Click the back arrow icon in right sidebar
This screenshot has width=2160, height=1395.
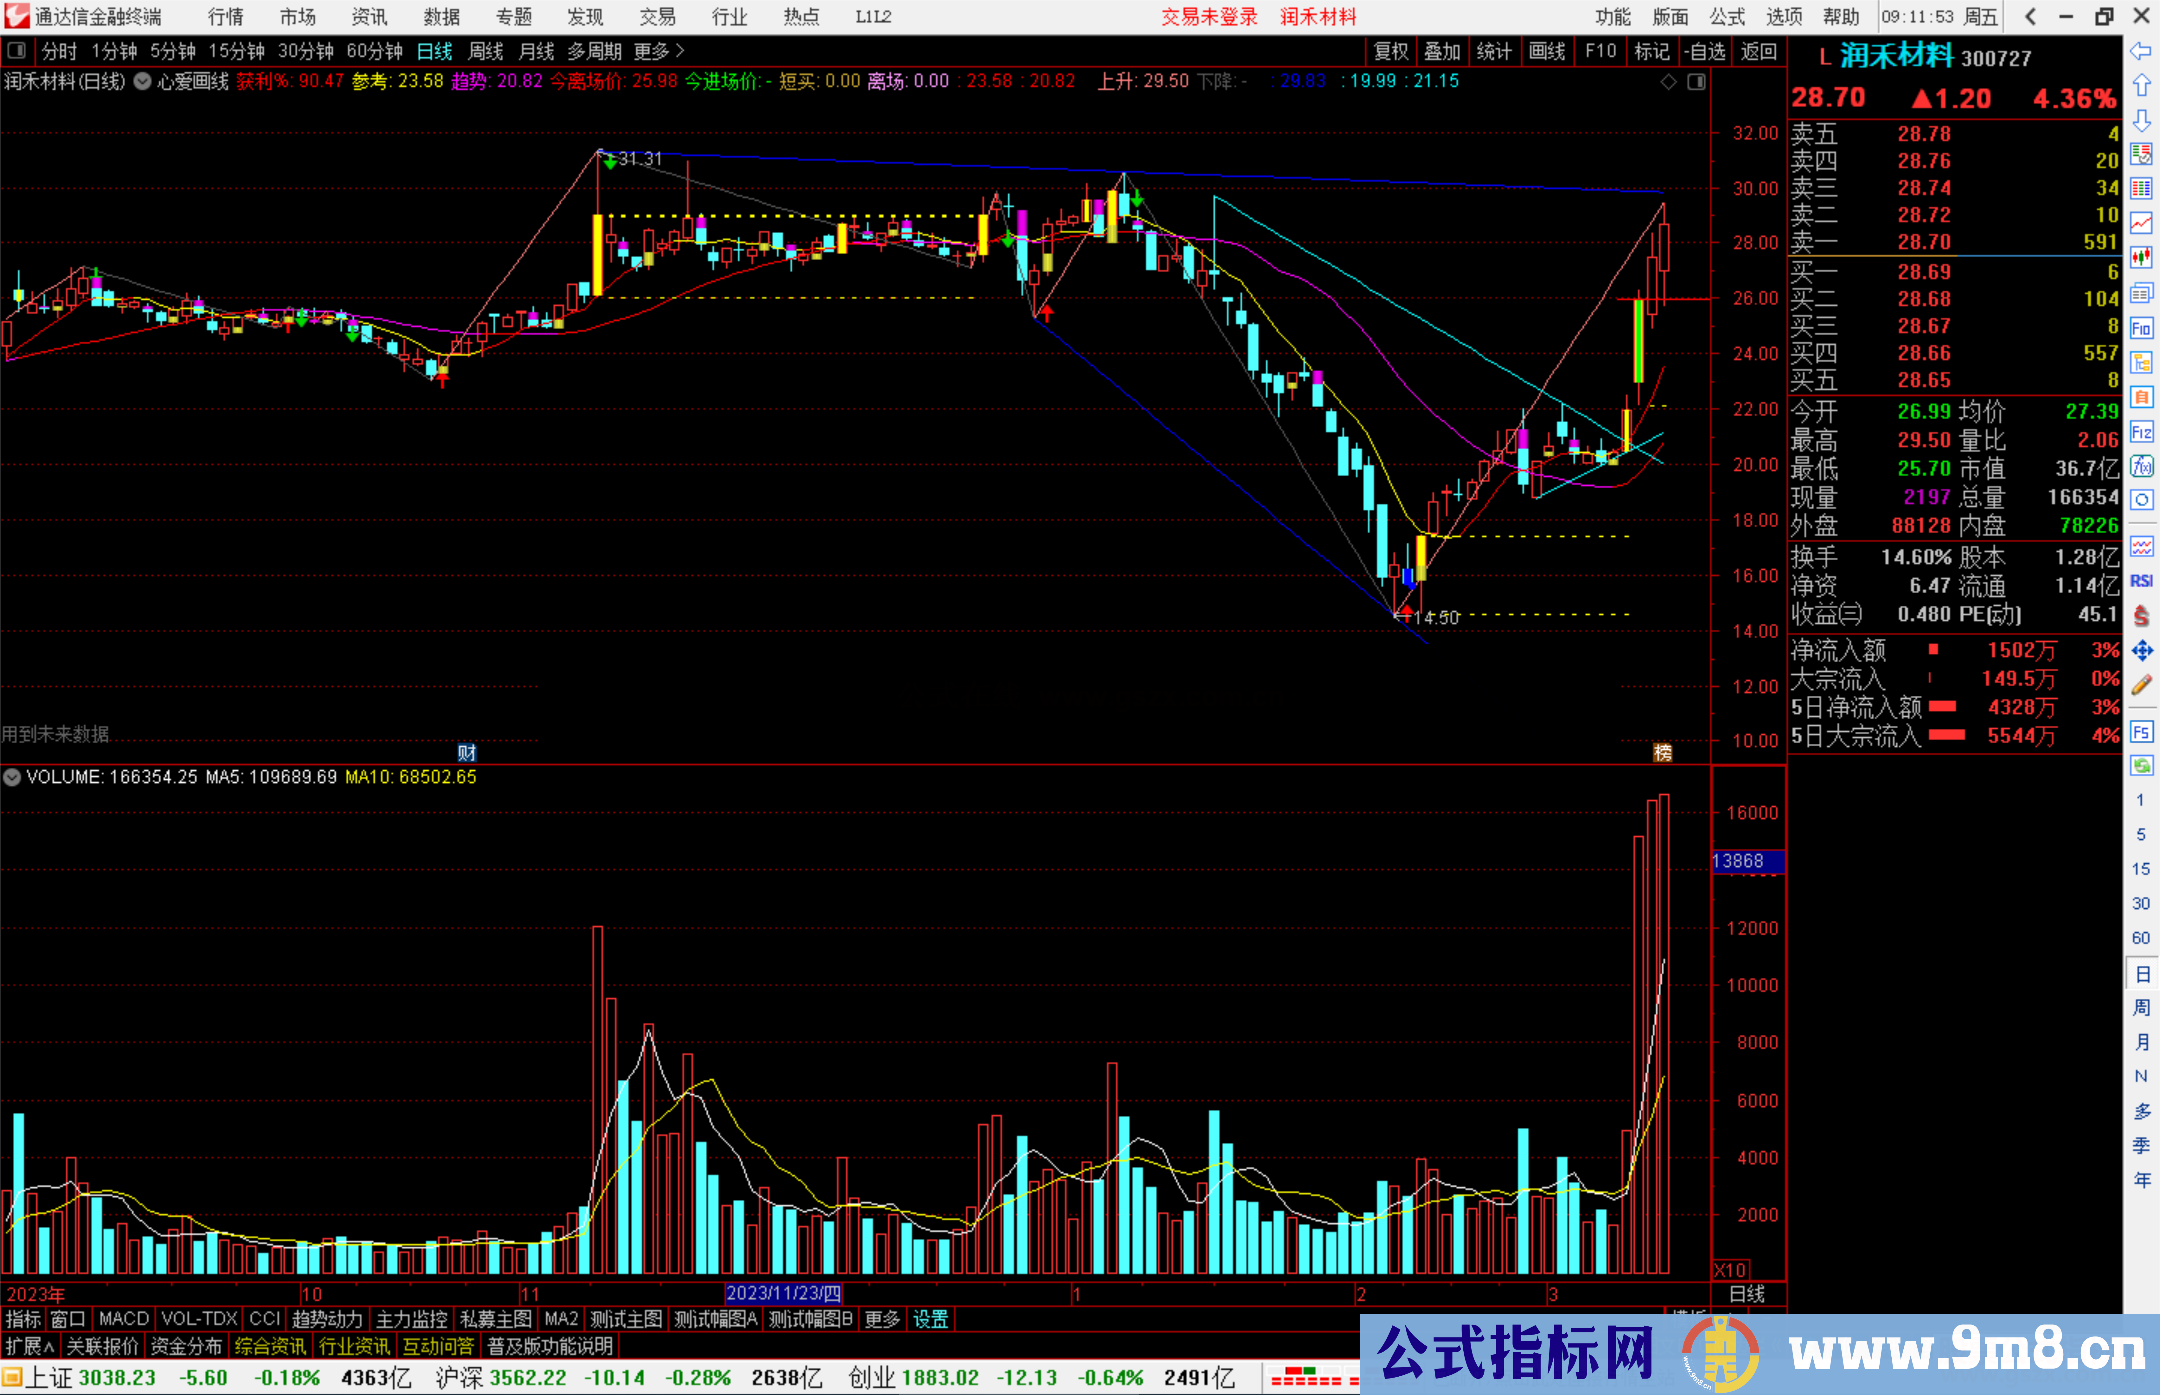pyautogui.click(x=2141, y=50)
